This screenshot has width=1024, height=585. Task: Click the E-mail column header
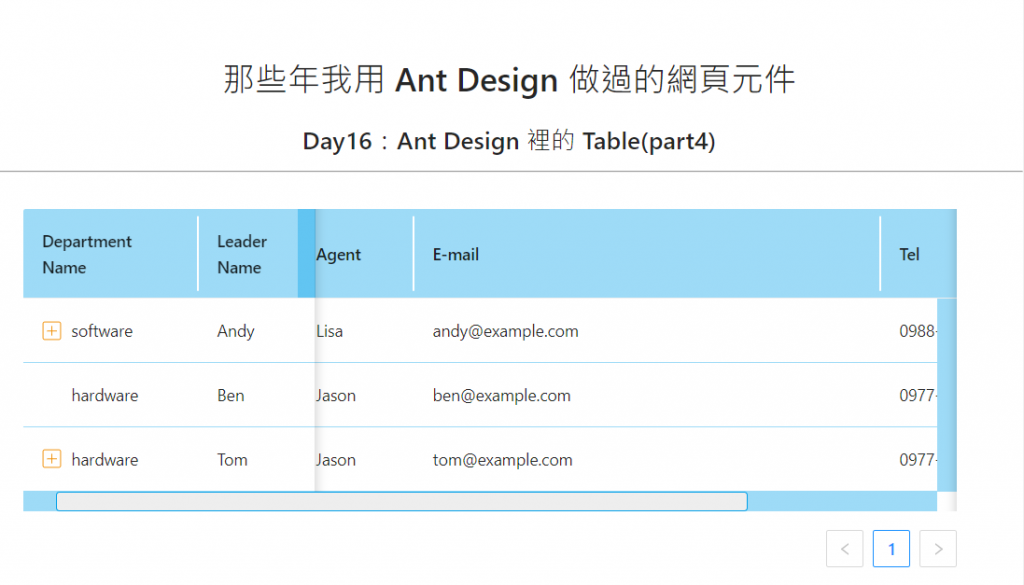point(647,254)
